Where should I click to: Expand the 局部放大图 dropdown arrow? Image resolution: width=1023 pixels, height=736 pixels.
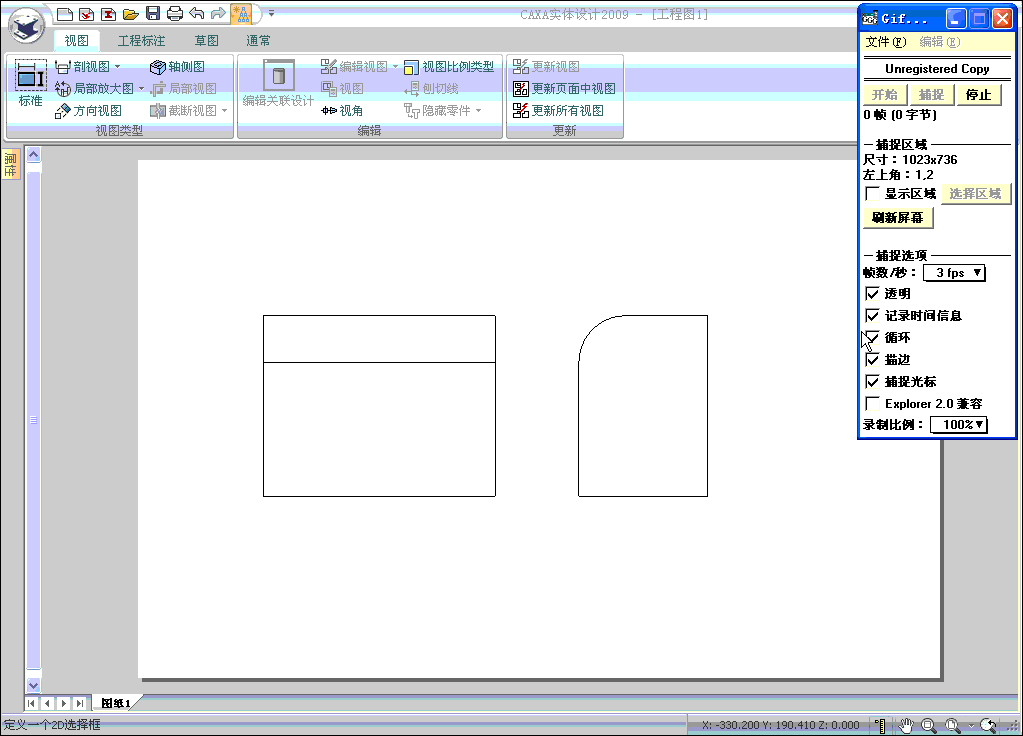(142, 88)
